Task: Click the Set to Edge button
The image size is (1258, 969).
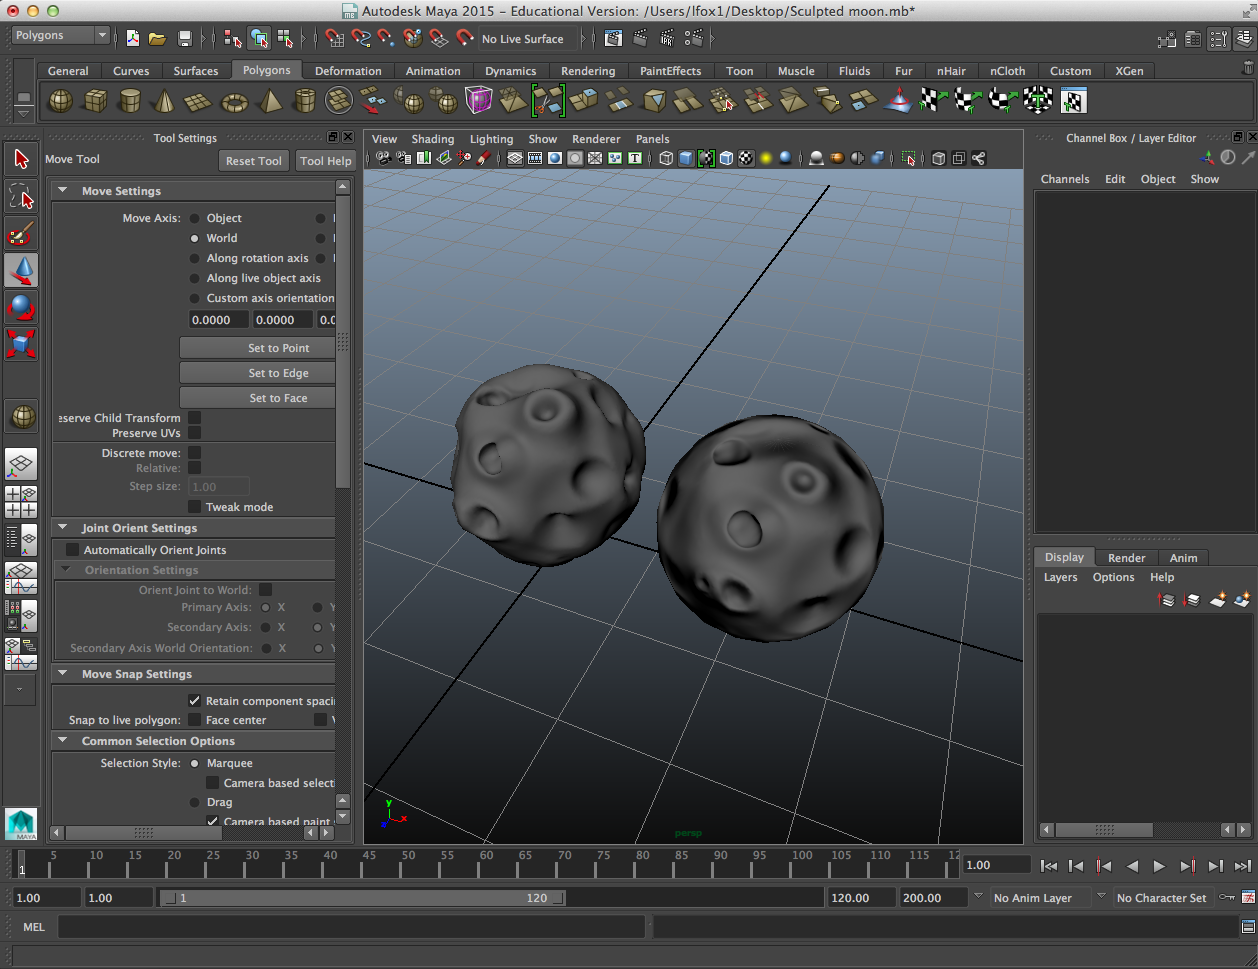Action: tap(258, 373)
